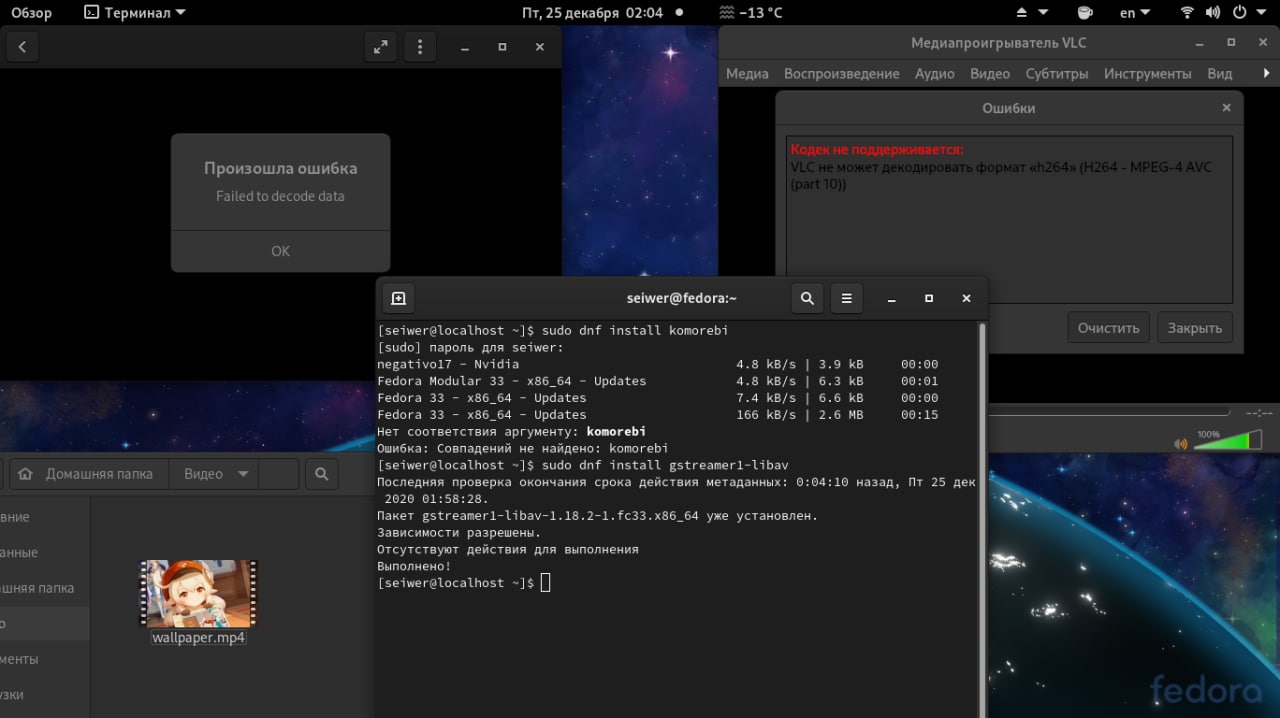Image resolution: width=1280 pixels, height=718 pixels.
Task: Maximize the video player window
Action: coord(502,47)
